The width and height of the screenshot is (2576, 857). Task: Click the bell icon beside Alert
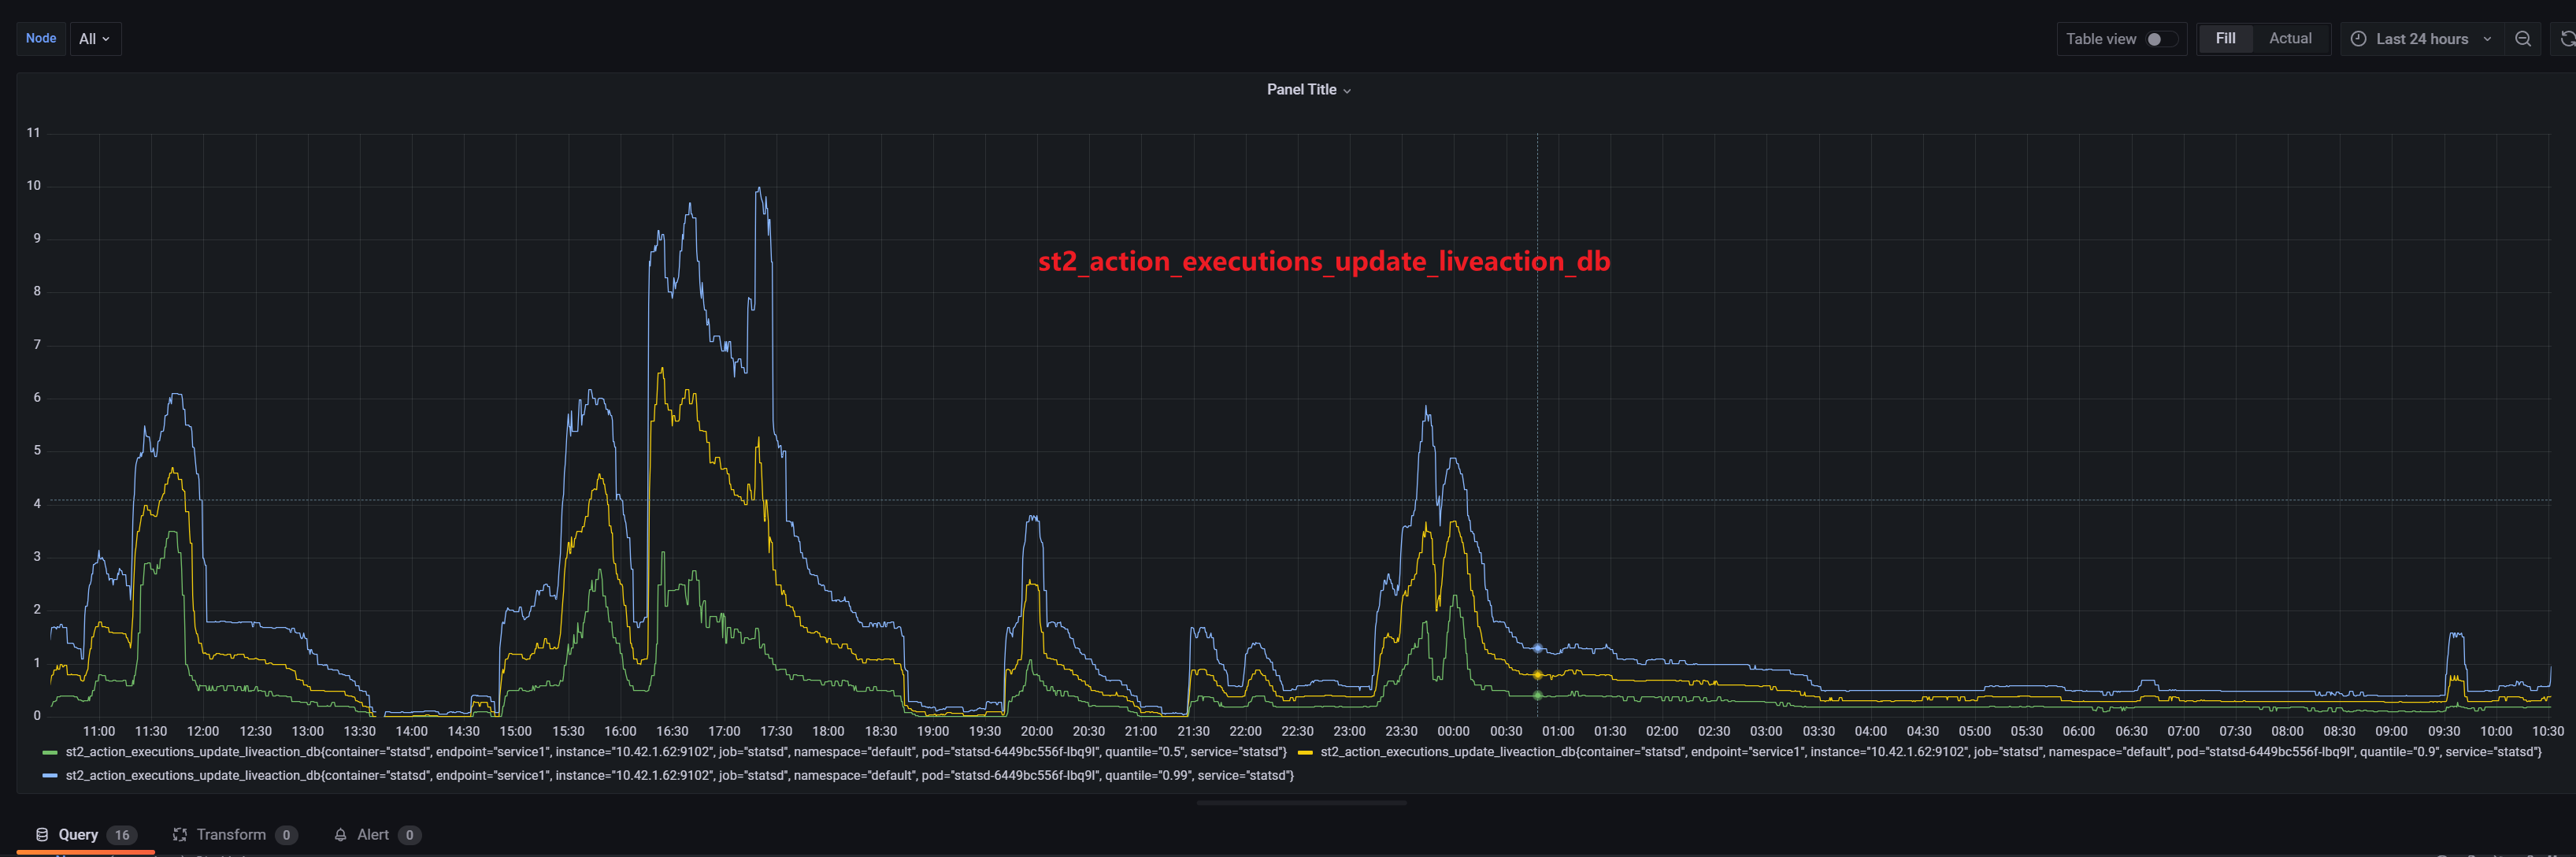coord(340,835)
